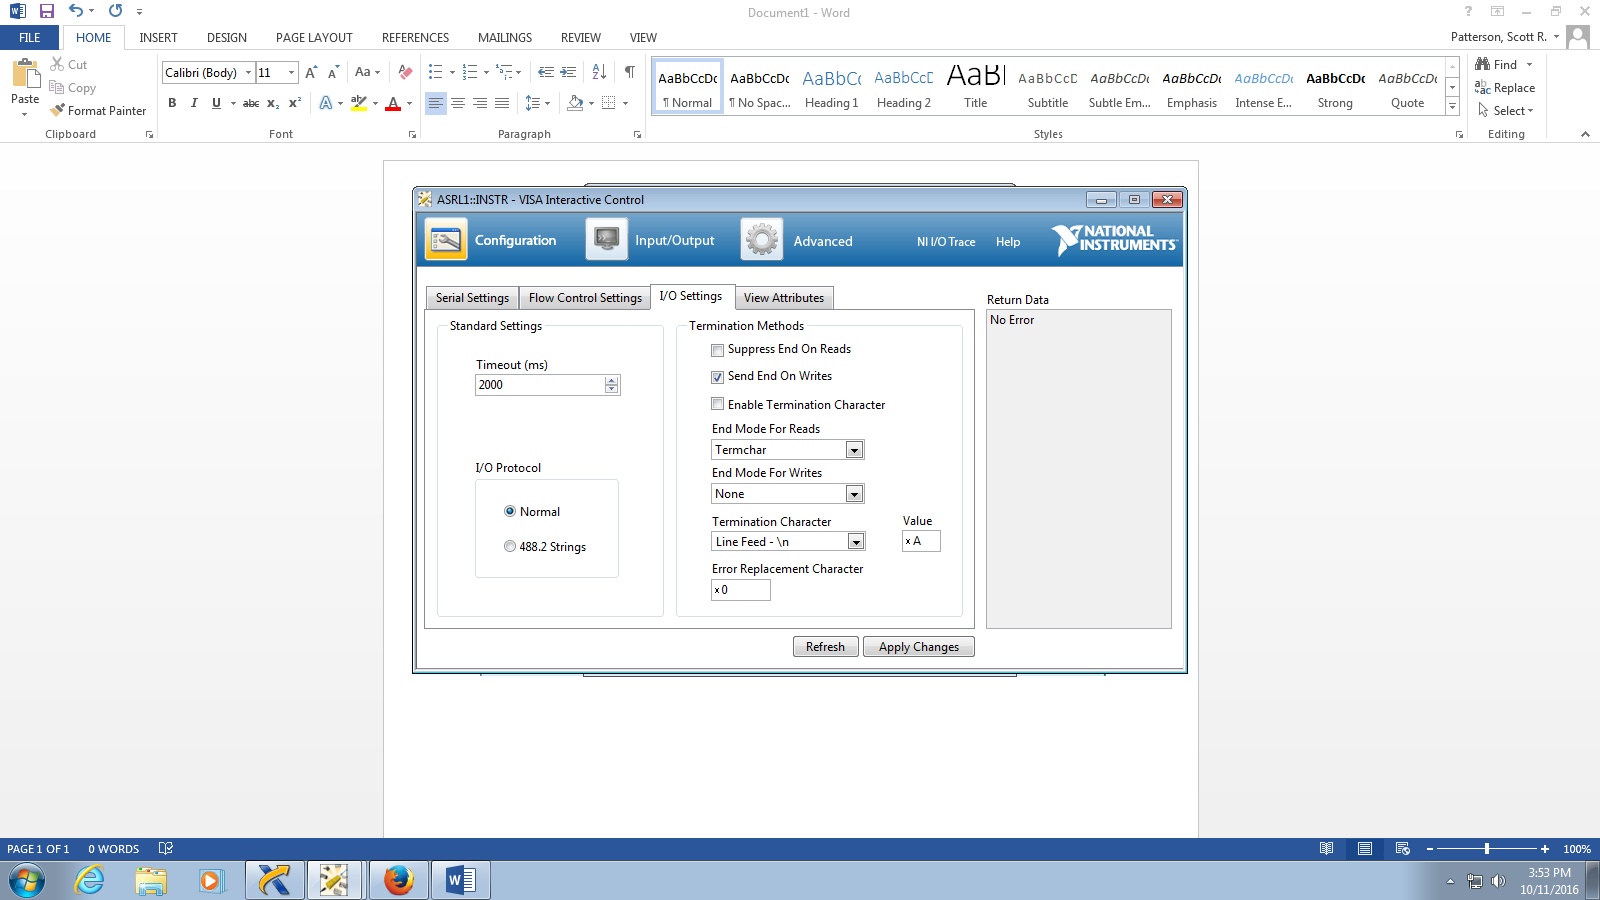Open Help in VISA control

pyautogui.click(x=1008, y=242)
